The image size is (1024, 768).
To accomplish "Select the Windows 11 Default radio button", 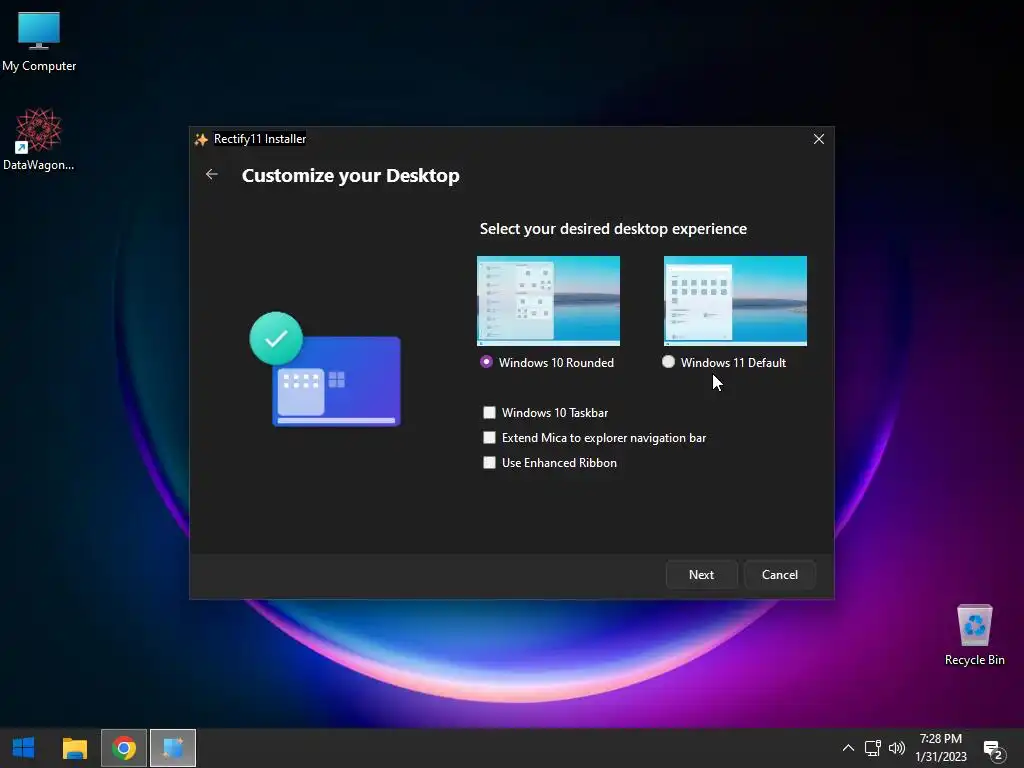I will tap(668, 362).
